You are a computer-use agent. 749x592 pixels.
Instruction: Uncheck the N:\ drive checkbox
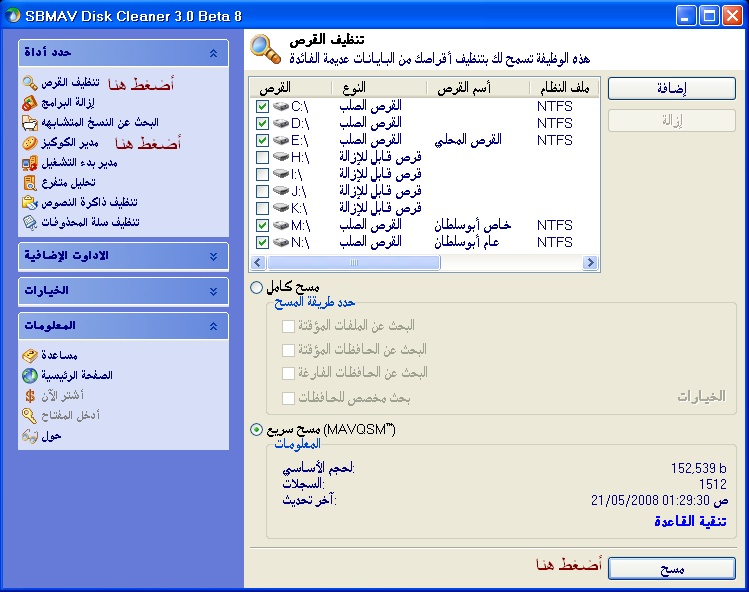[x=262, y=242]
